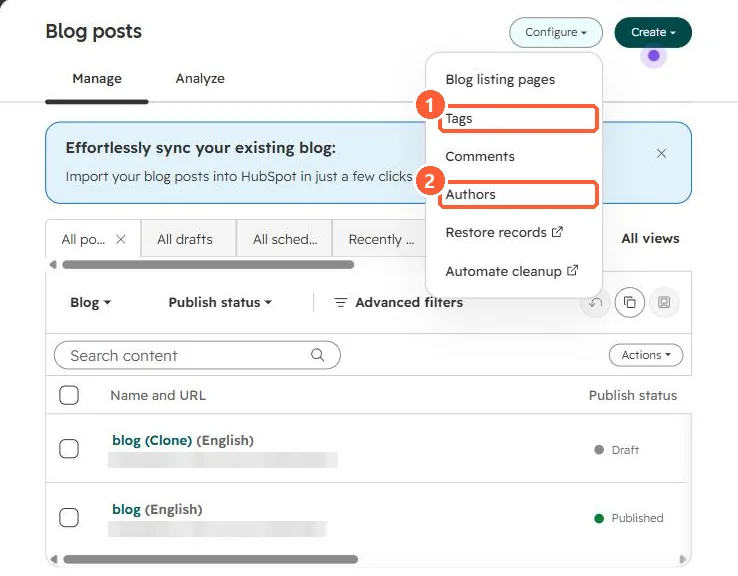738x576 pixels.
Task: Open the blog (Clone) post link
Action: (152, 440)
